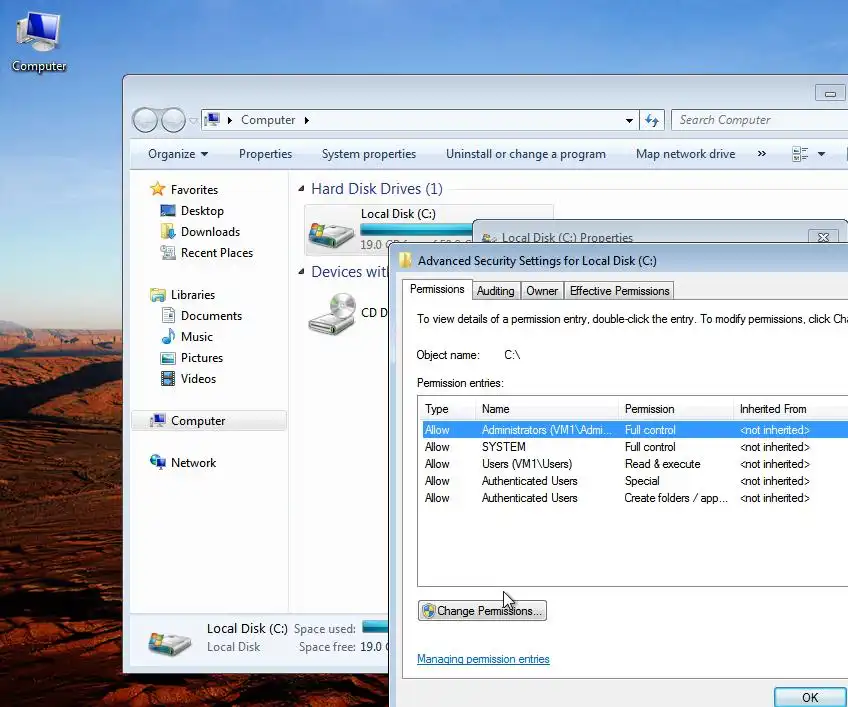Click the Documents library icon
This screenshot has height=707, width=848.
click(168, 315)
